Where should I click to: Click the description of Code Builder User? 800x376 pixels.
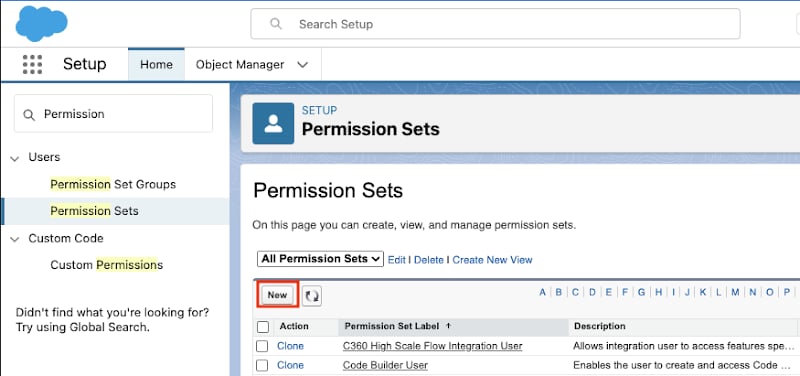(683, 365)
